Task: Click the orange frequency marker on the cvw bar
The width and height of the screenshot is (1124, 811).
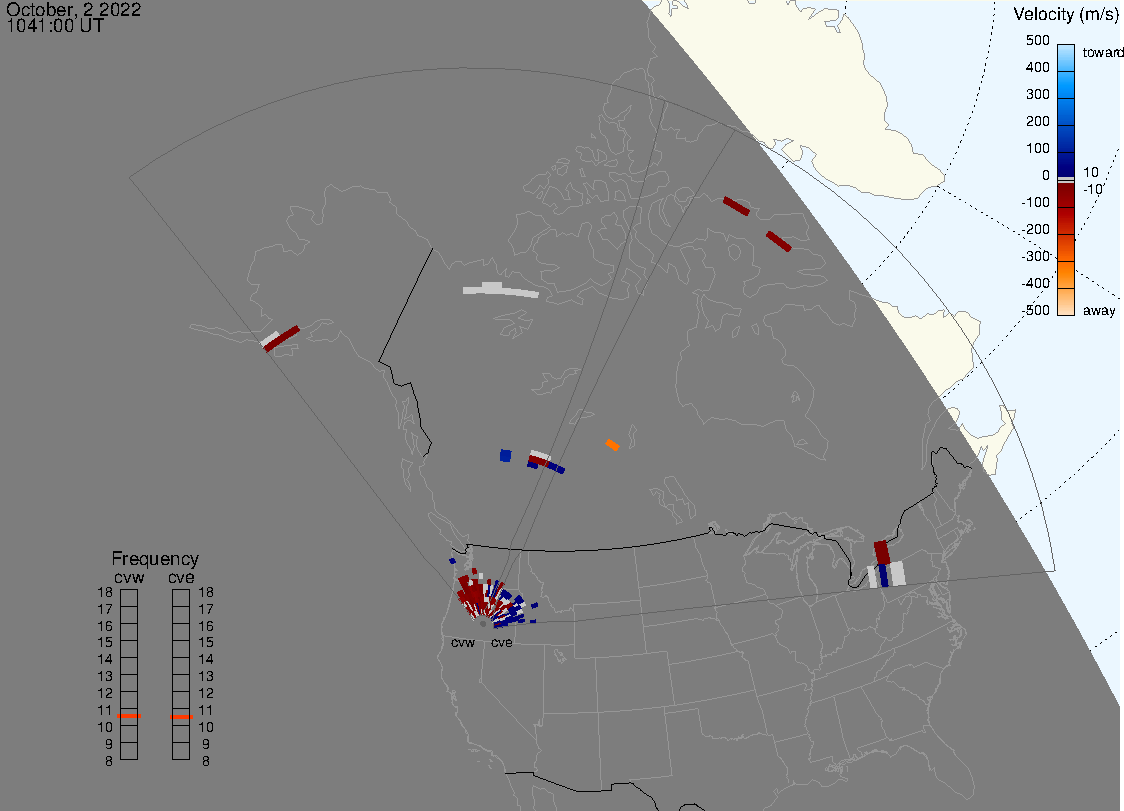Action: [129, 716]
